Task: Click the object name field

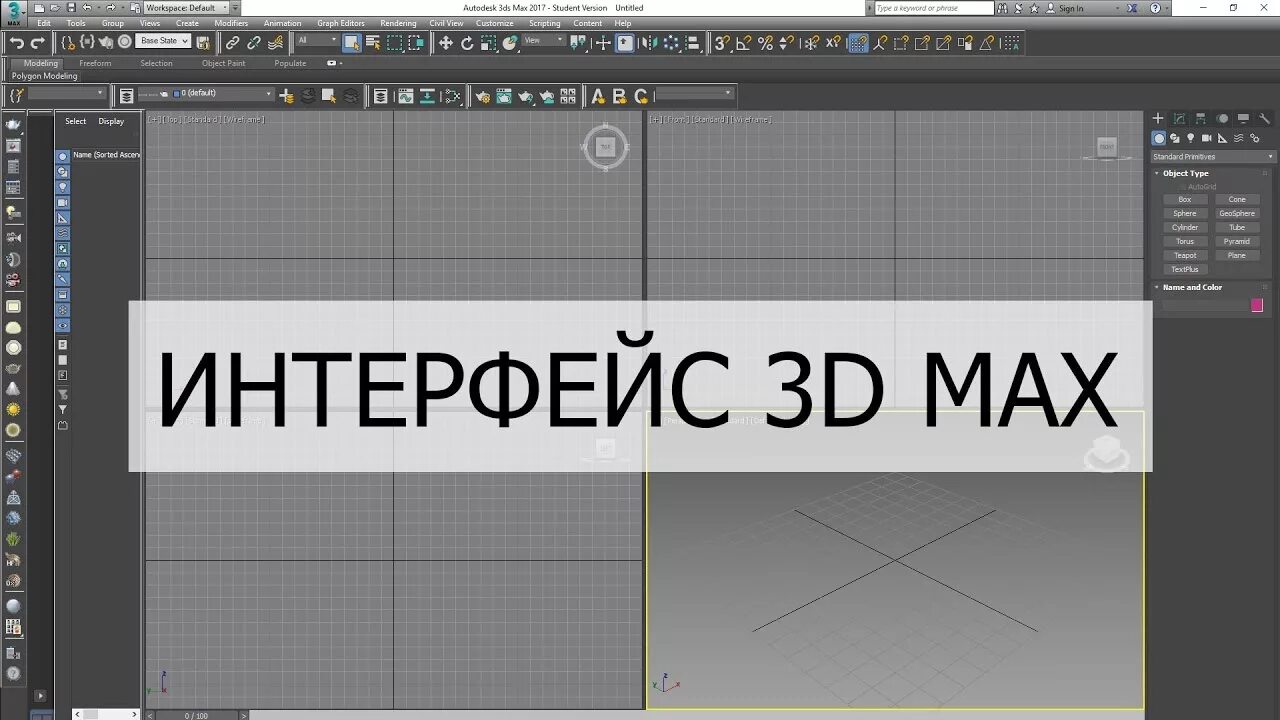Action: [1205, 305]
